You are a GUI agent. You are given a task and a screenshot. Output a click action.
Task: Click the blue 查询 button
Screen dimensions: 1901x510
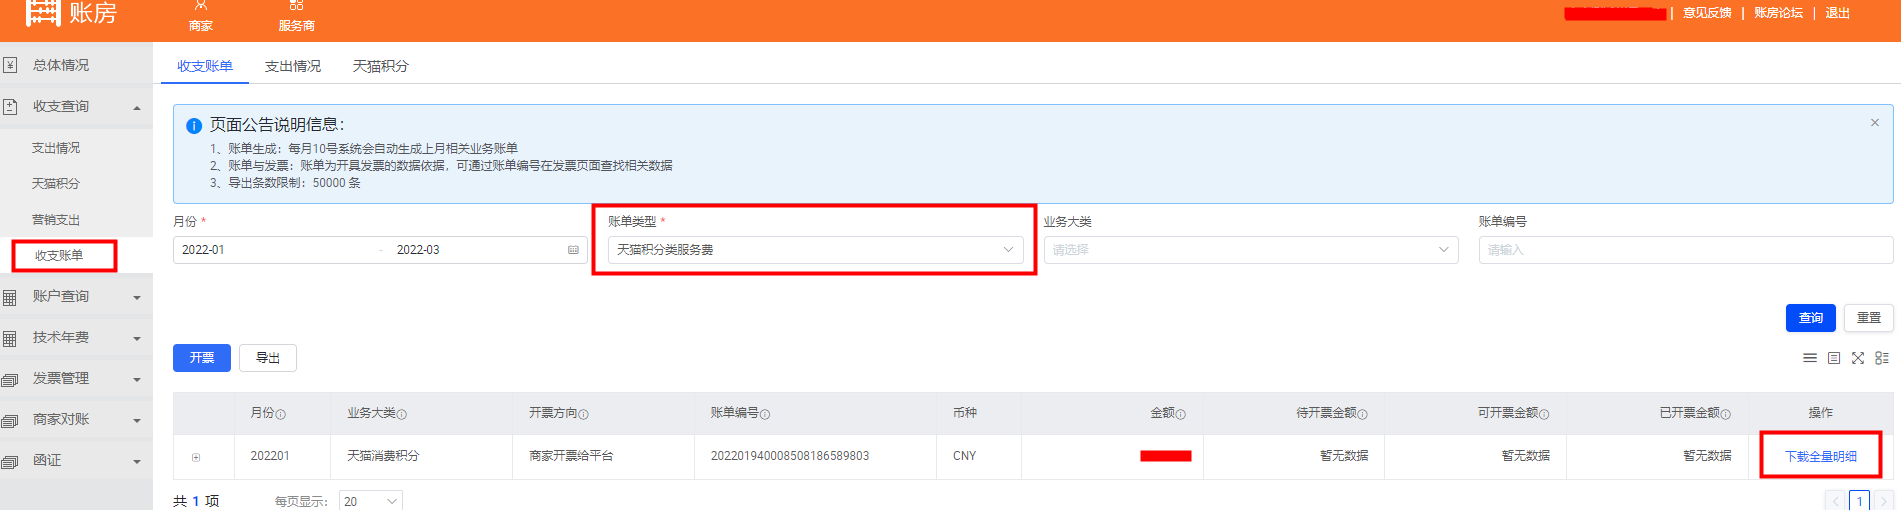(x=1810, y=318)
